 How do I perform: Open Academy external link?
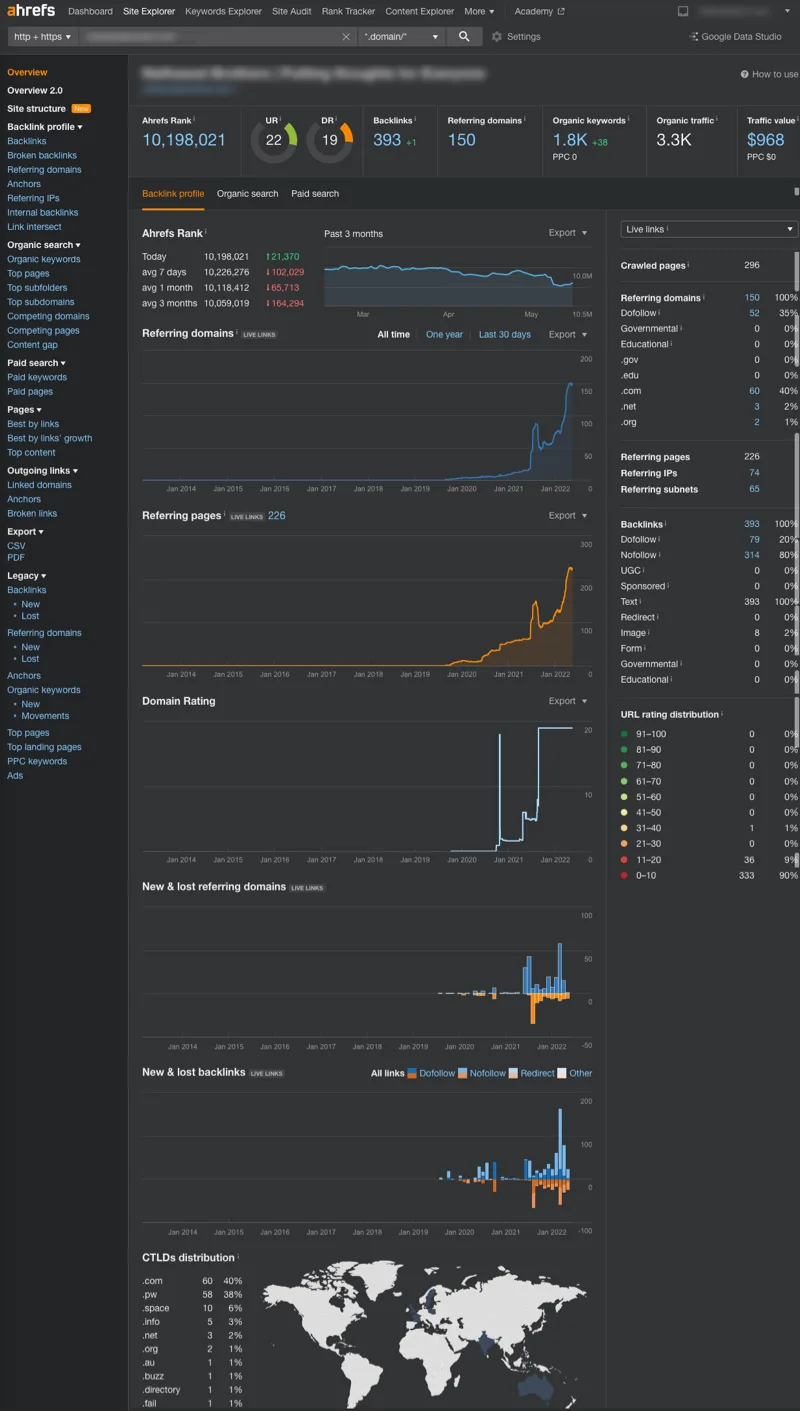[539, 12]
